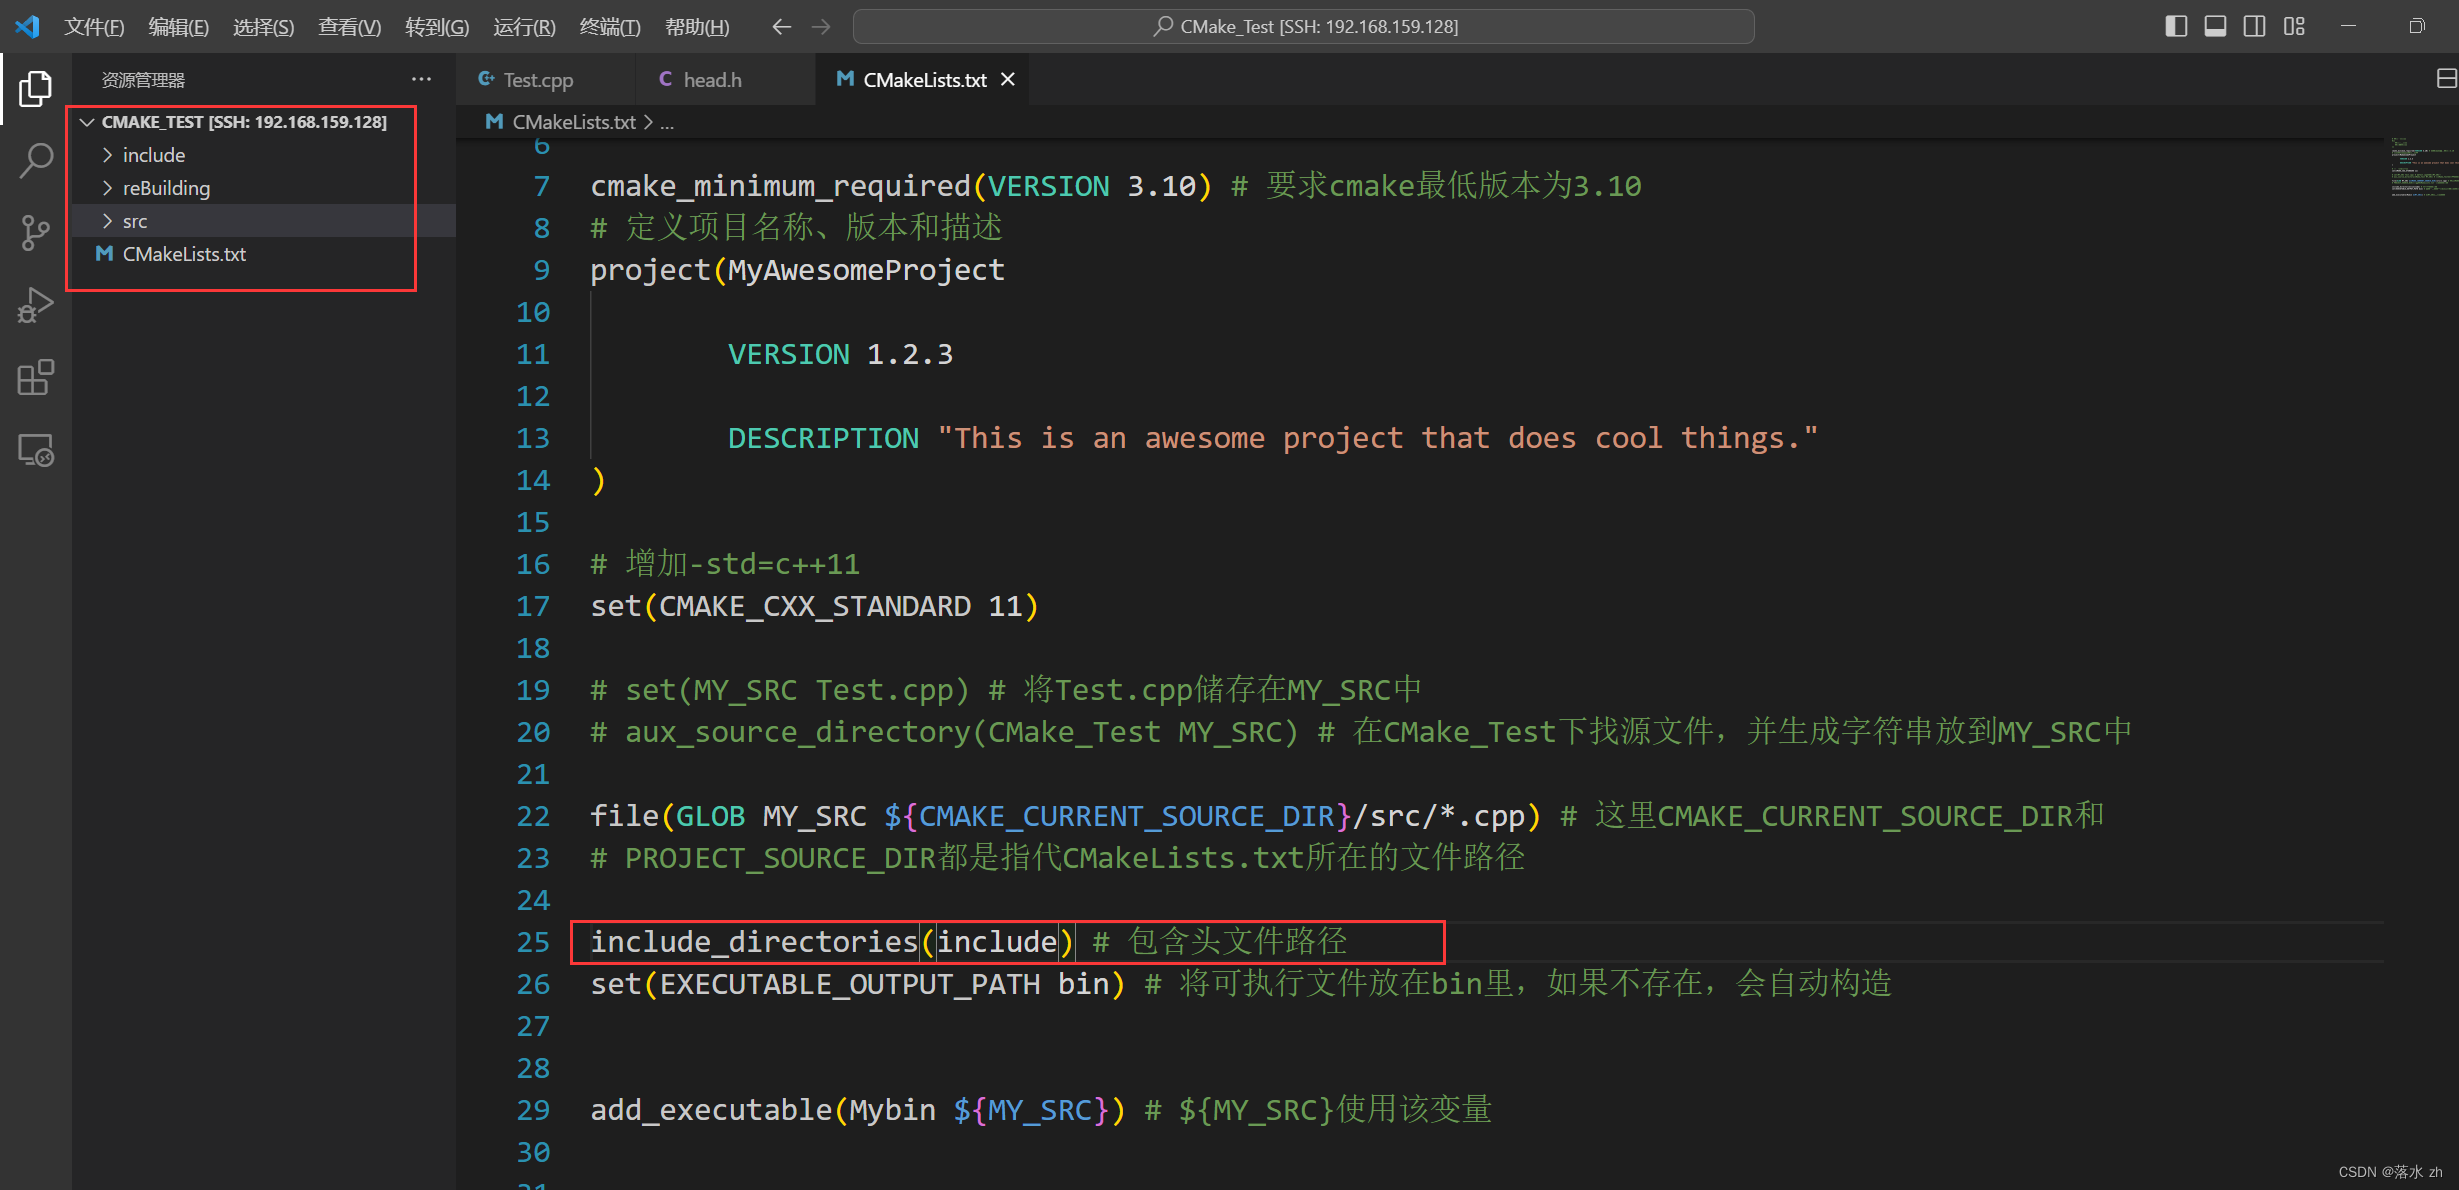This screenshot has height=1190, width=2459.
Task: Click line number 9 in the gutter
Action: (x=541, y=270)
